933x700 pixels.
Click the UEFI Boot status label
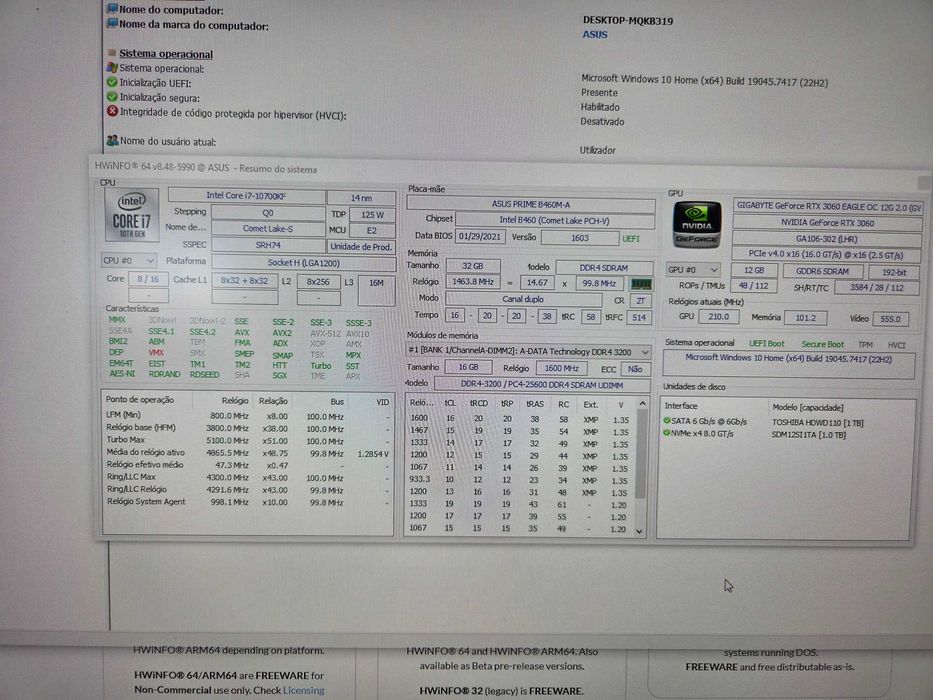766,343
